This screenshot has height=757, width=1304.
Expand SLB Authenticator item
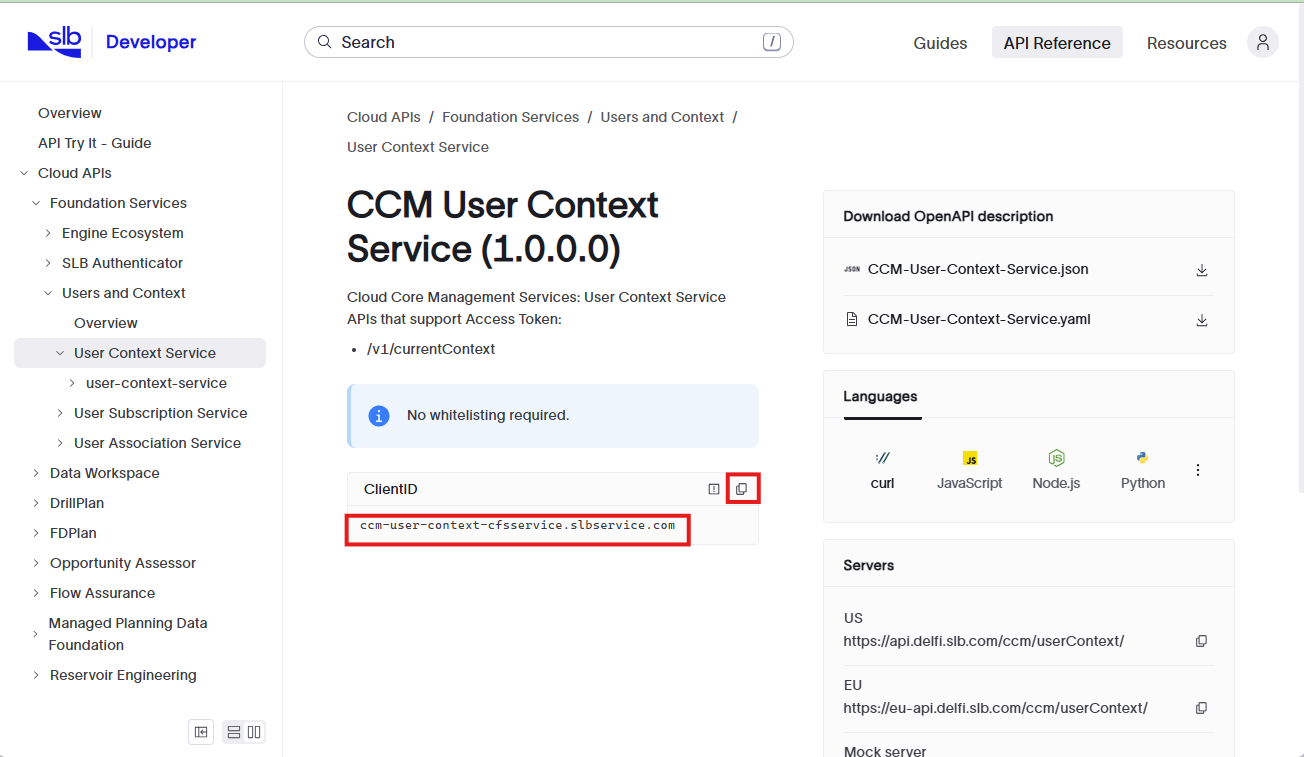48,263
